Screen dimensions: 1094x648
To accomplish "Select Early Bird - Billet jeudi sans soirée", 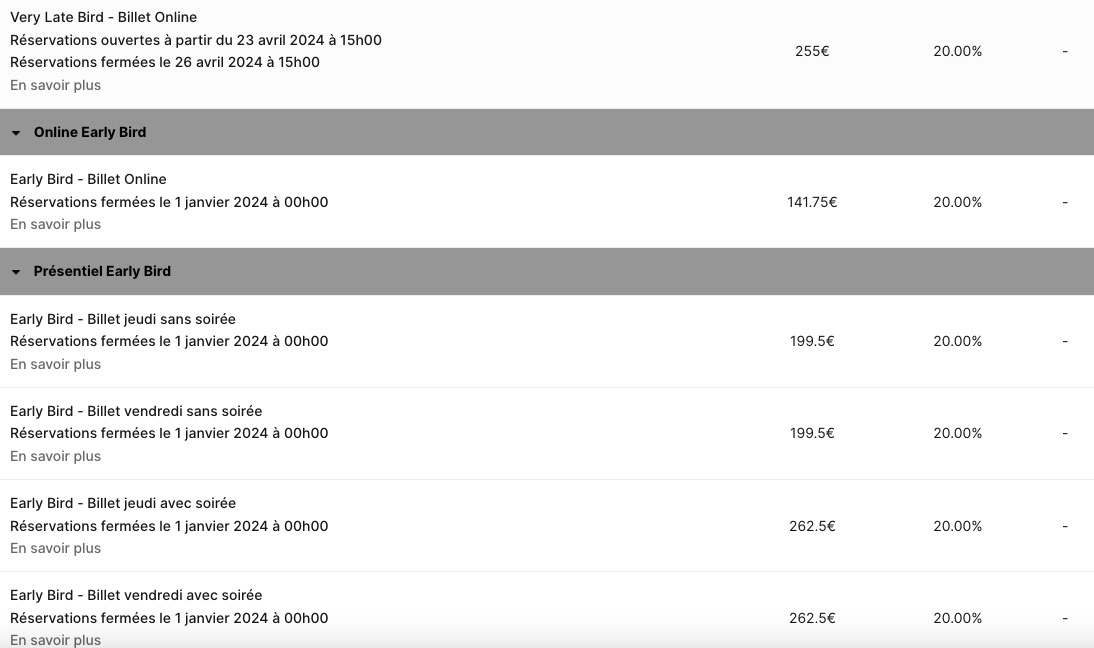I will point(123,319).
